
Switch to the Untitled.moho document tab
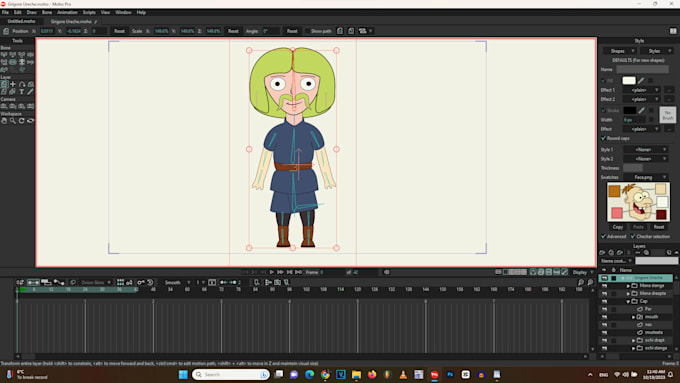pyautogui.click(x=21, y=21)
